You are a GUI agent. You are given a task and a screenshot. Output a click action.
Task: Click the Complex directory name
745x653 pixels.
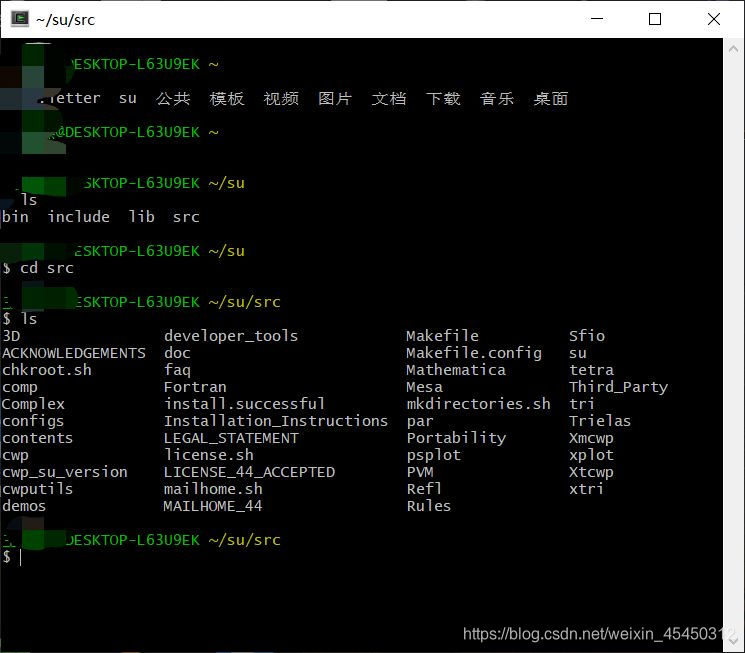pos(33,404)
